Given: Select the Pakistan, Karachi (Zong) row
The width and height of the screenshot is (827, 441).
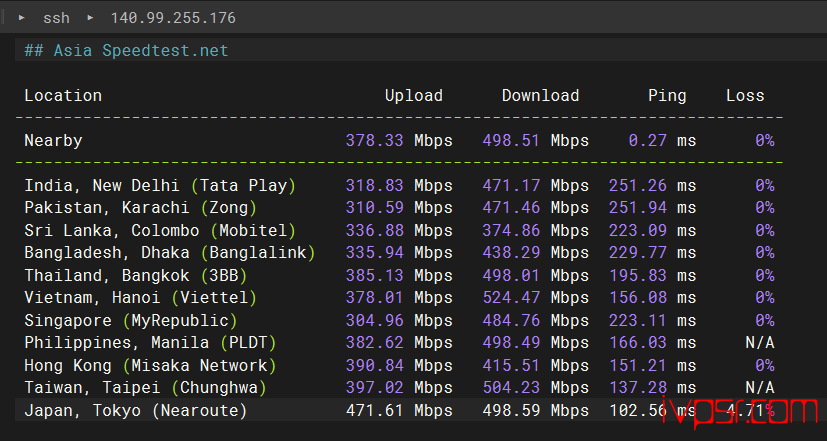Looking at the screenshot, I should click(140, 208).
